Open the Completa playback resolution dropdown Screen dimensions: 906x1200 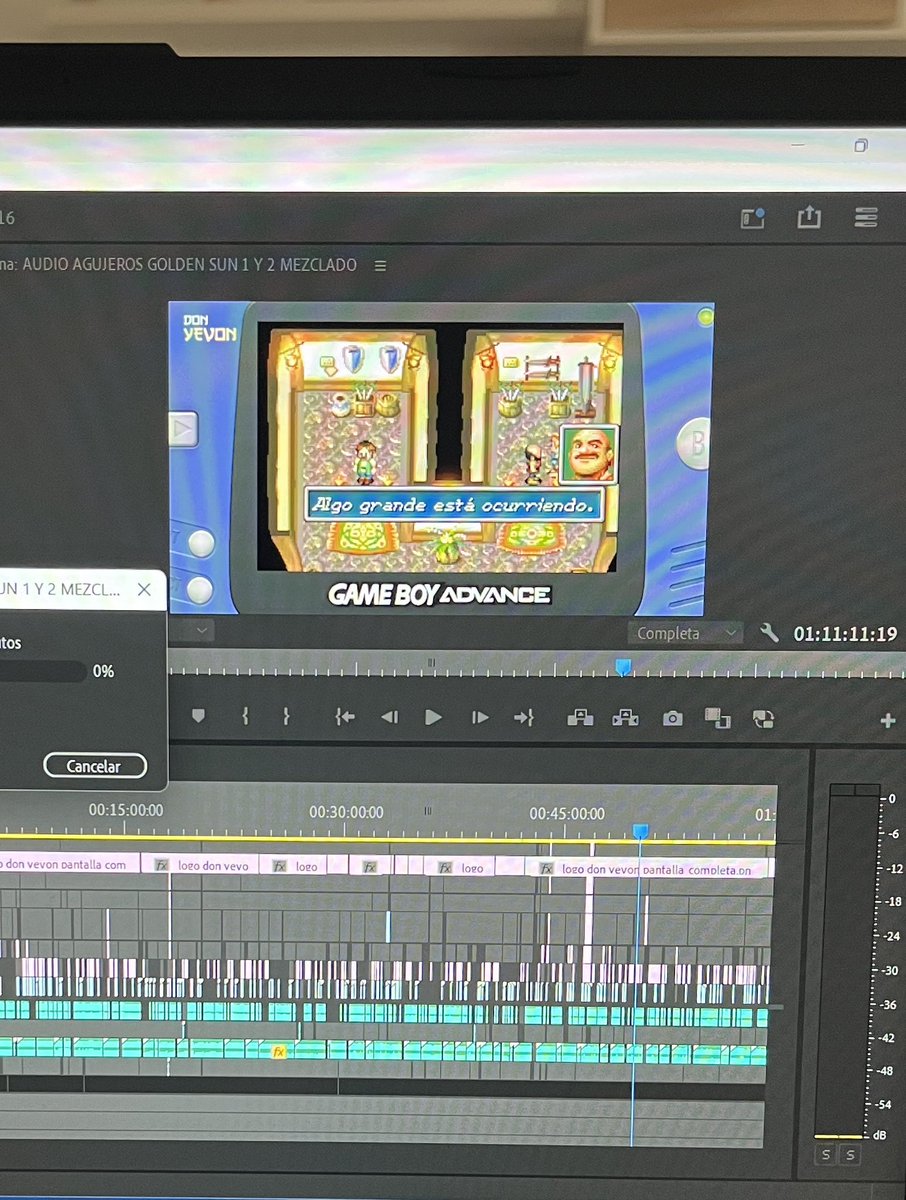686,633
